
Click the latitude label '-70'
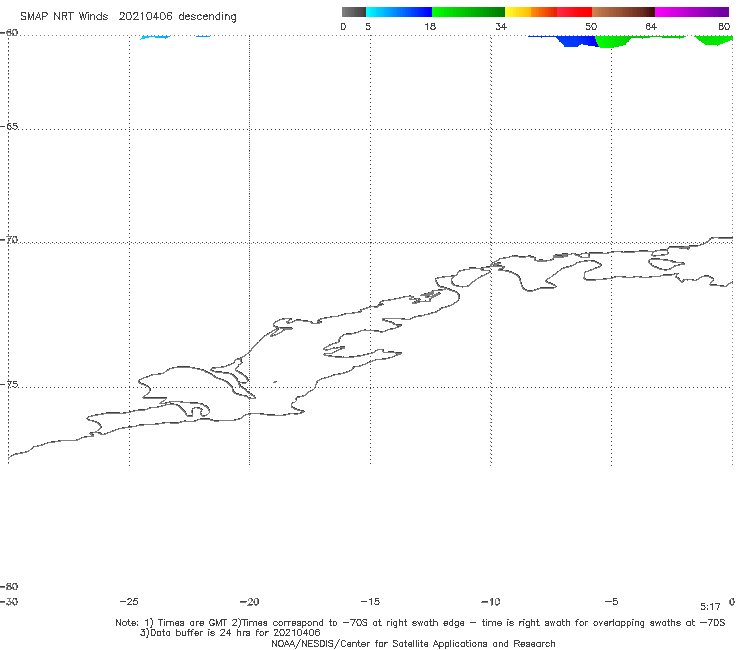[x=9, y=240]
